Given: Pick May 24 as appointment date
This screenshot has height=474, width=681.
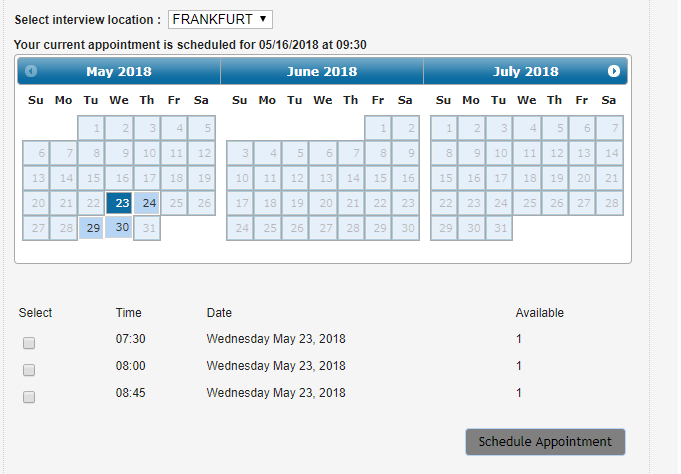Looking at the screenshot, I should [147, 203].
